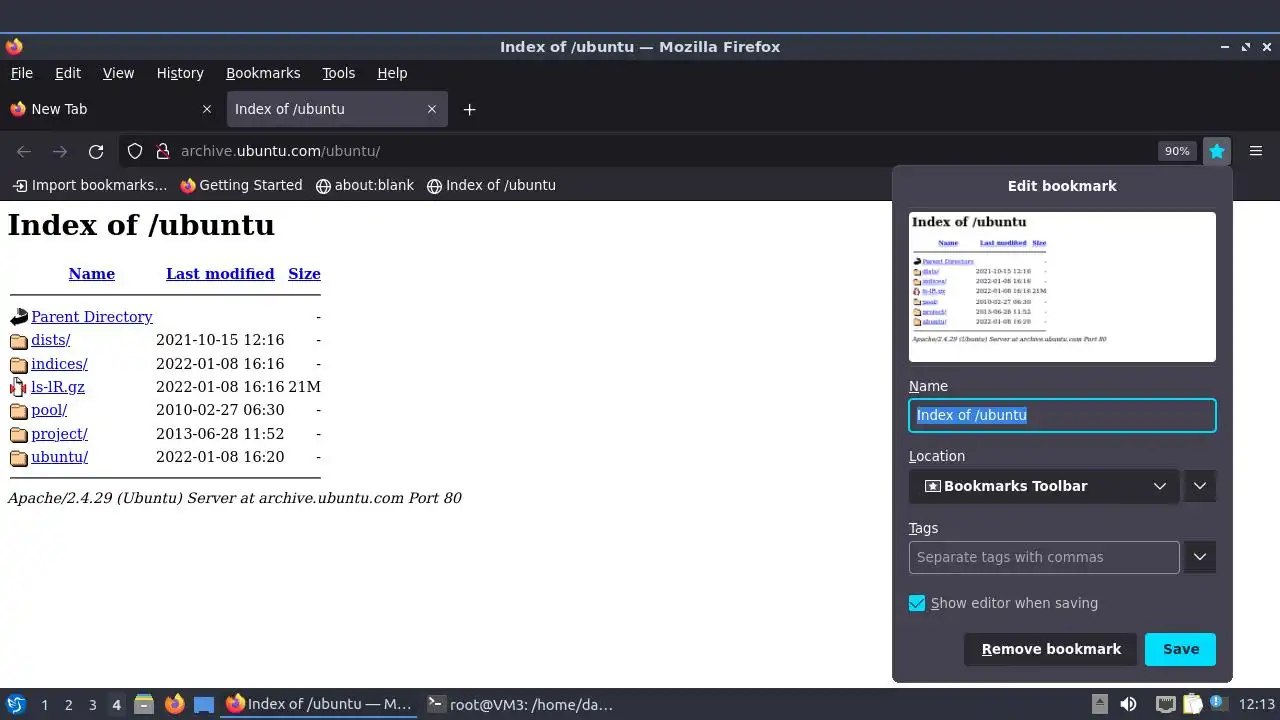Open the pool/ directory link
The image size is (1280, 720).
click(x=49, y=410)
